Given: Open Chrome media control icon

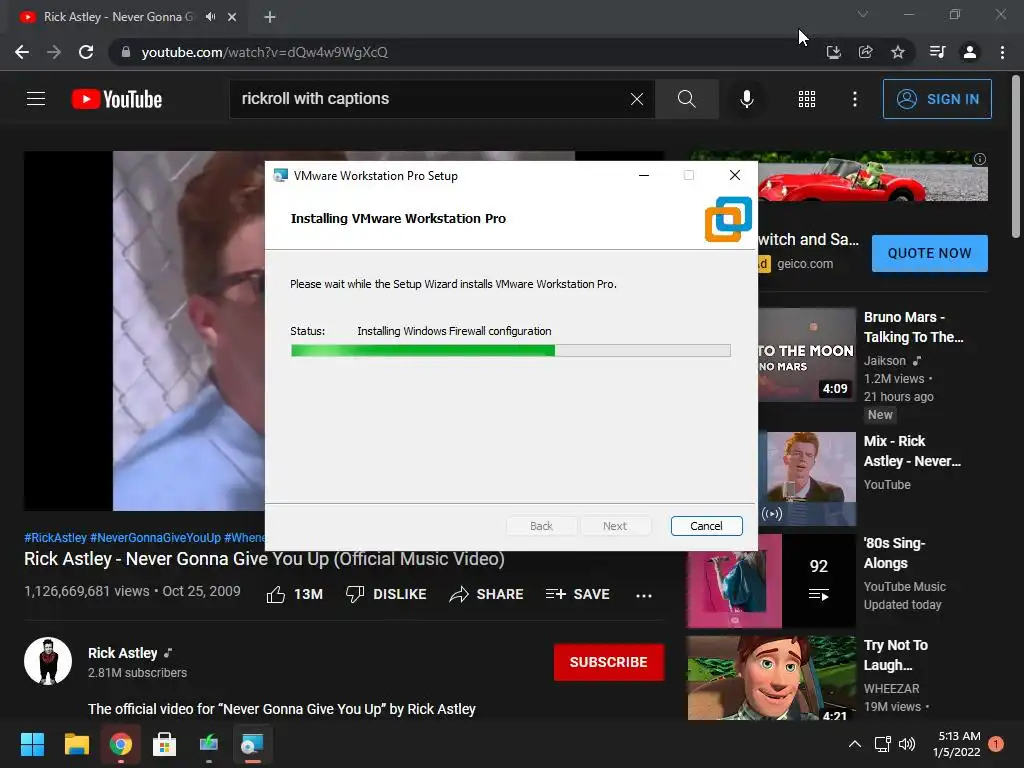Looking at the screenshot, I should [937, 52].
